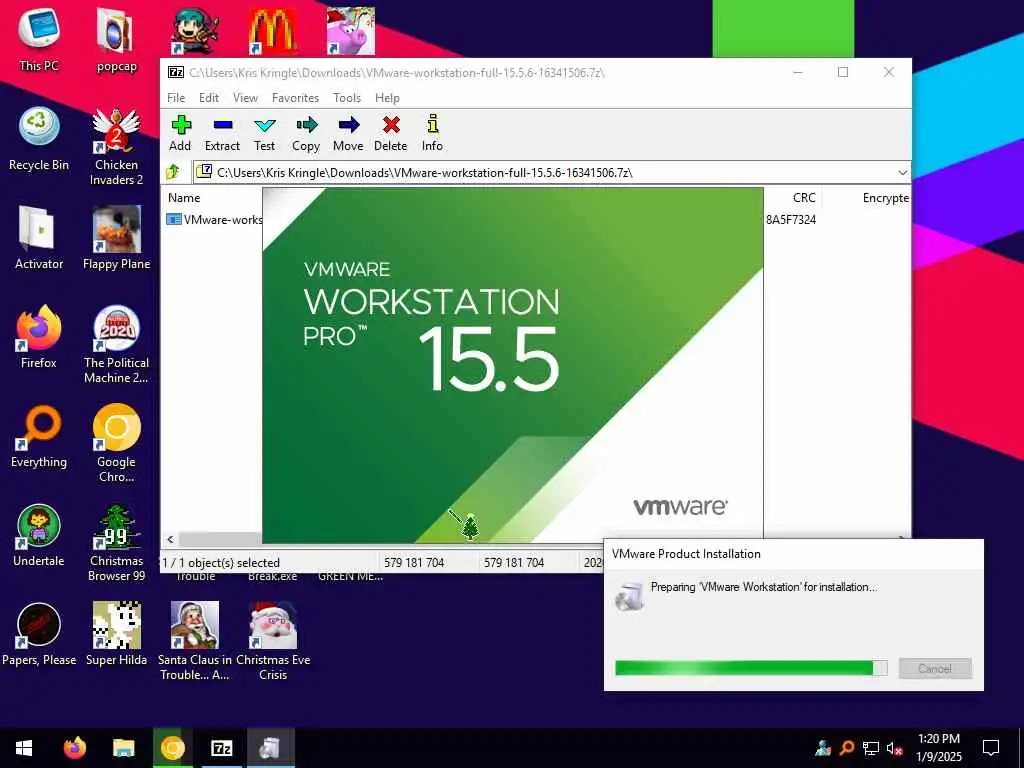Click the 7-Zip taskbar button

coord(222,748)
